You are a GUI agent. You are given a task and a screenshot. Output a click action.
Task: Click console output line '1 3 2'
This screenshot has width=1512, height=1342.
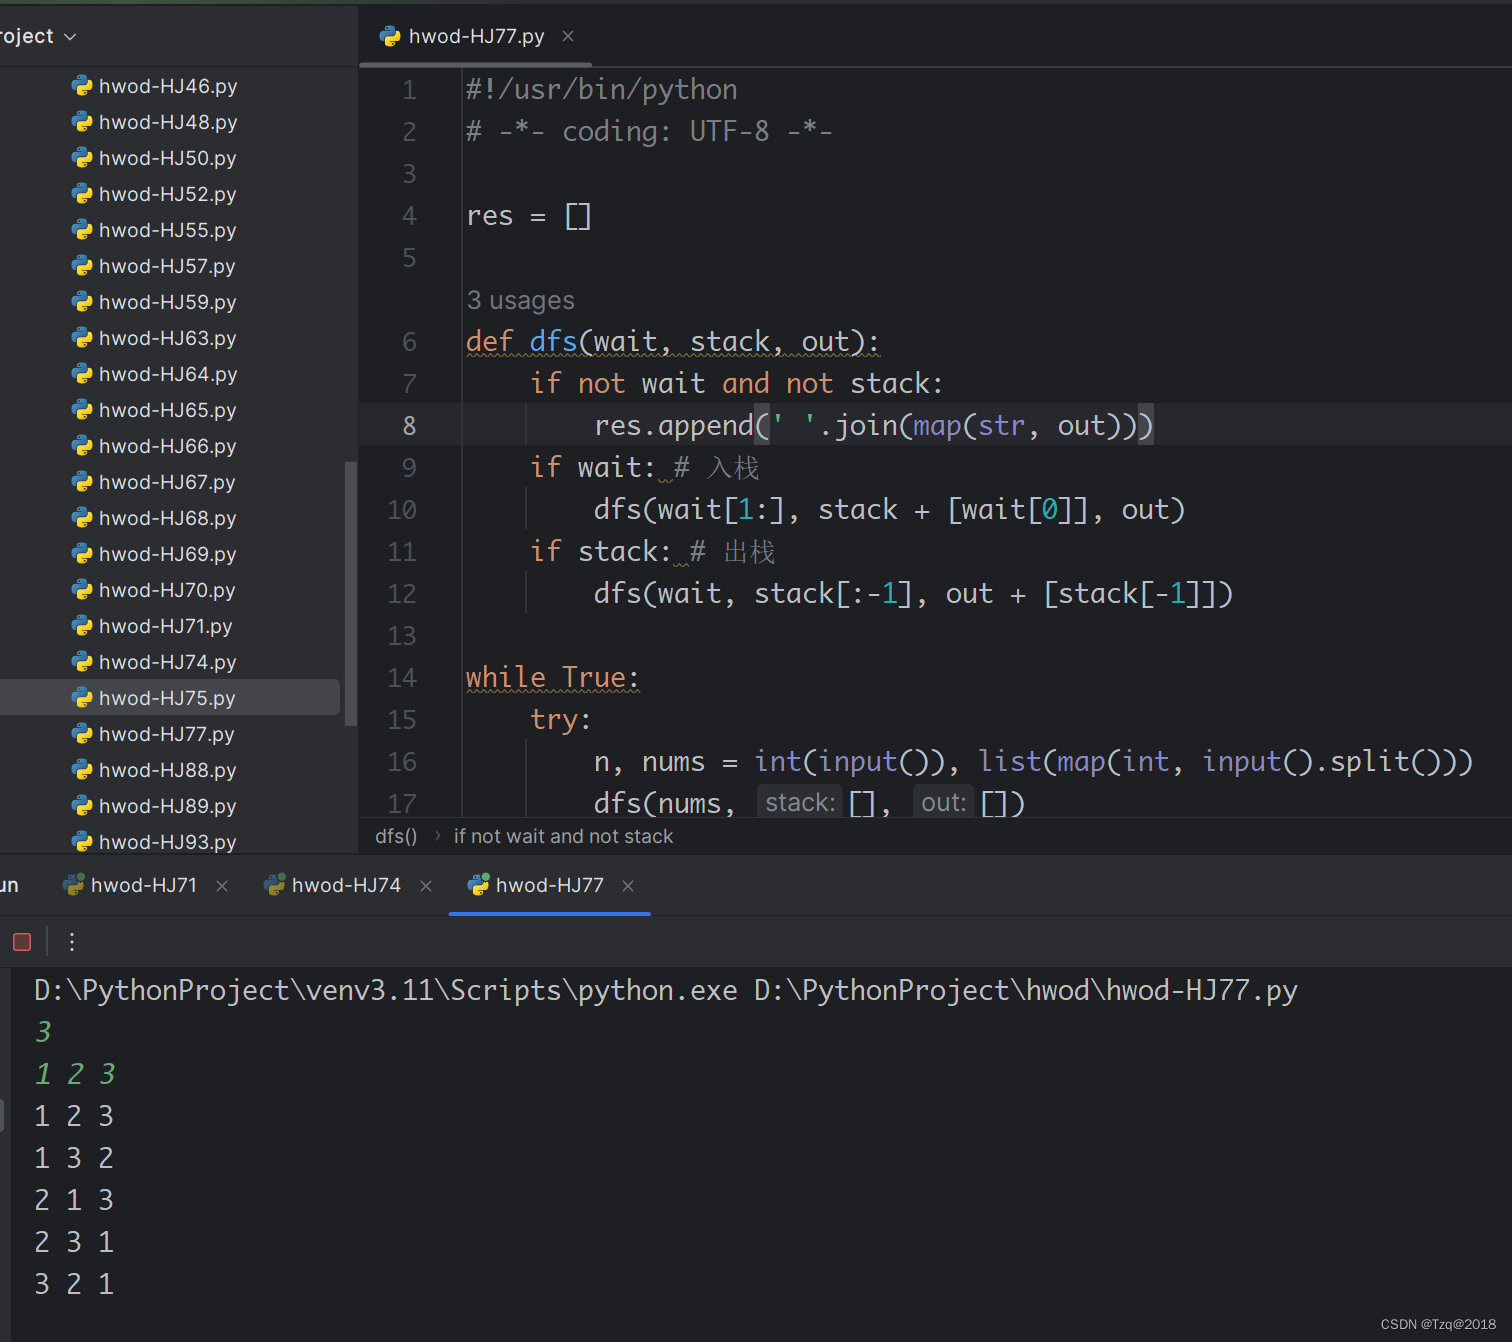(x=74, y=1158)
